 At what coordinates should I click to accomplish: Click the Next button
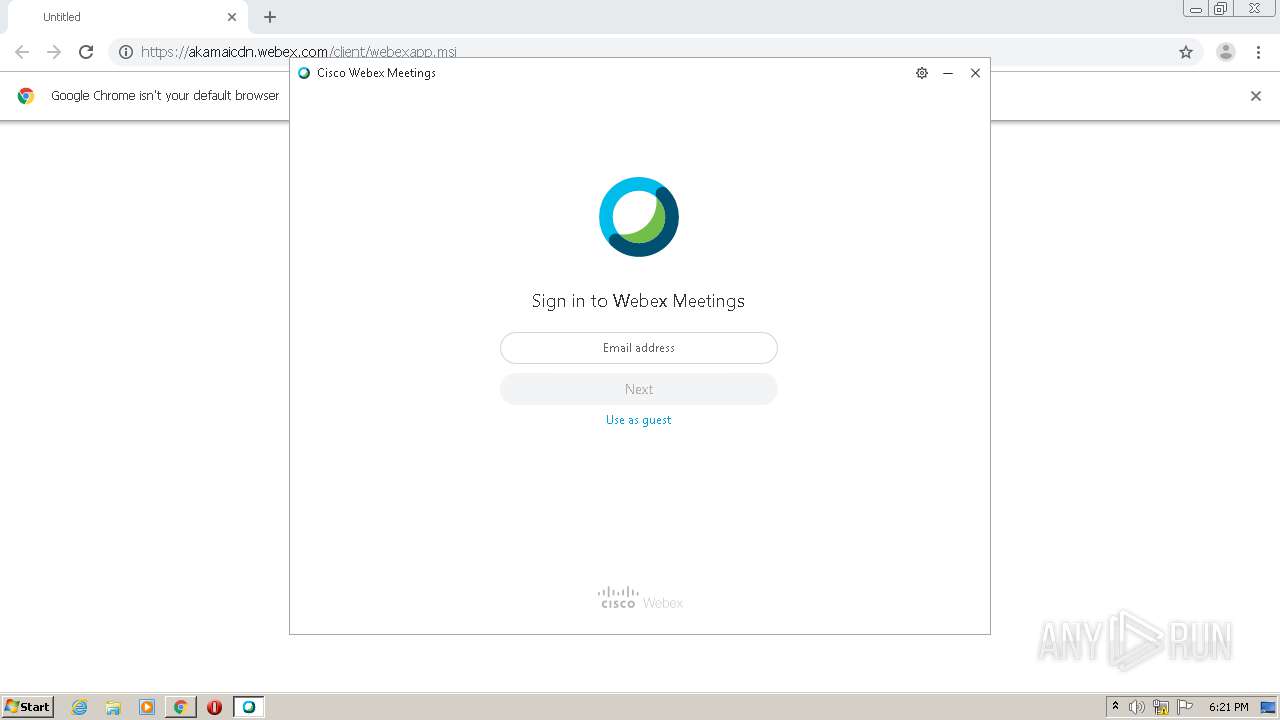(x=639, y=389)
